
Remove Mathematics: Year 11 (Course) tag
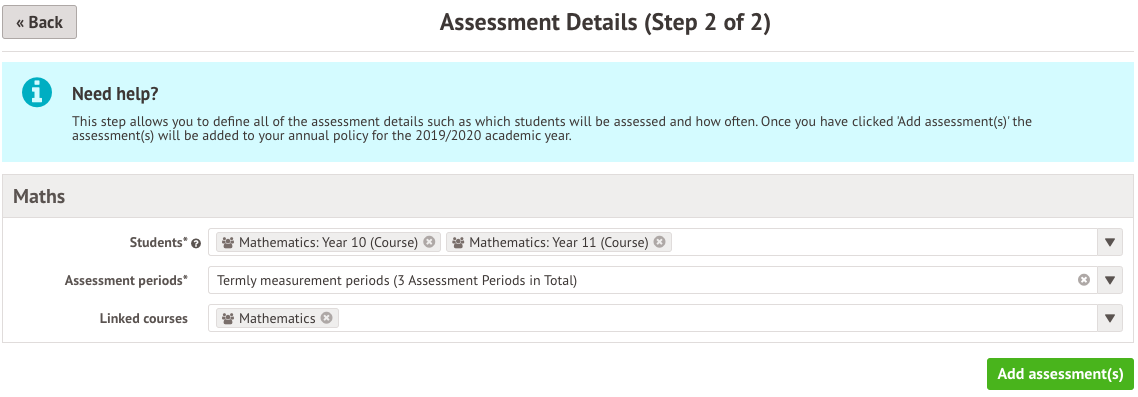click(x=659, y=242)
